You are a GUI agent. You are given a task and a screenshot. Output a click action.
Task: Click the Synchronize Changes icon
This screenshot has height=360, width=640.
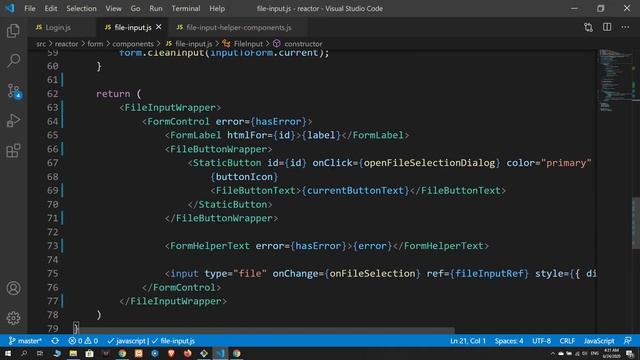pos(55,341)
